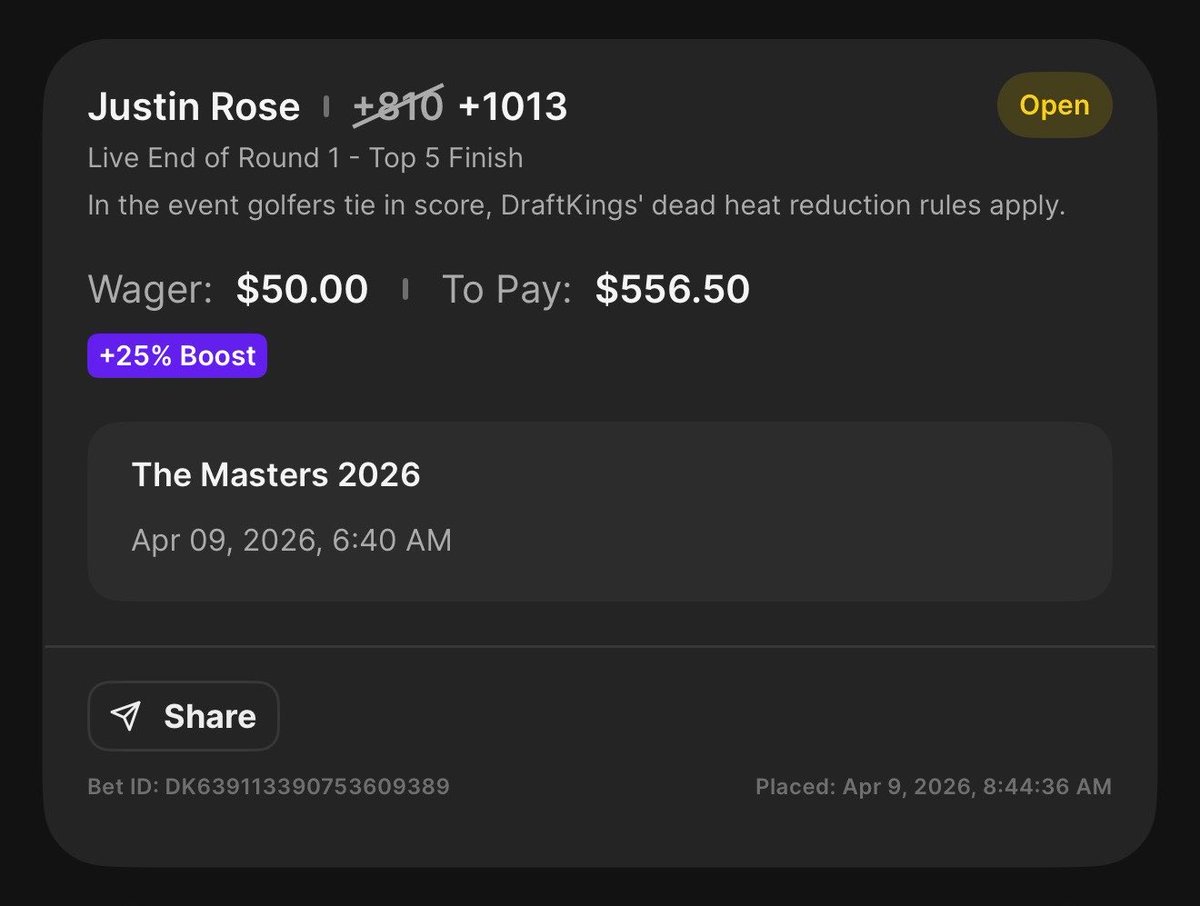The width and height of the screenshot is (1200, 906).
Task: Click the $556.50 To Pay amount
Action: coord(673,290)
